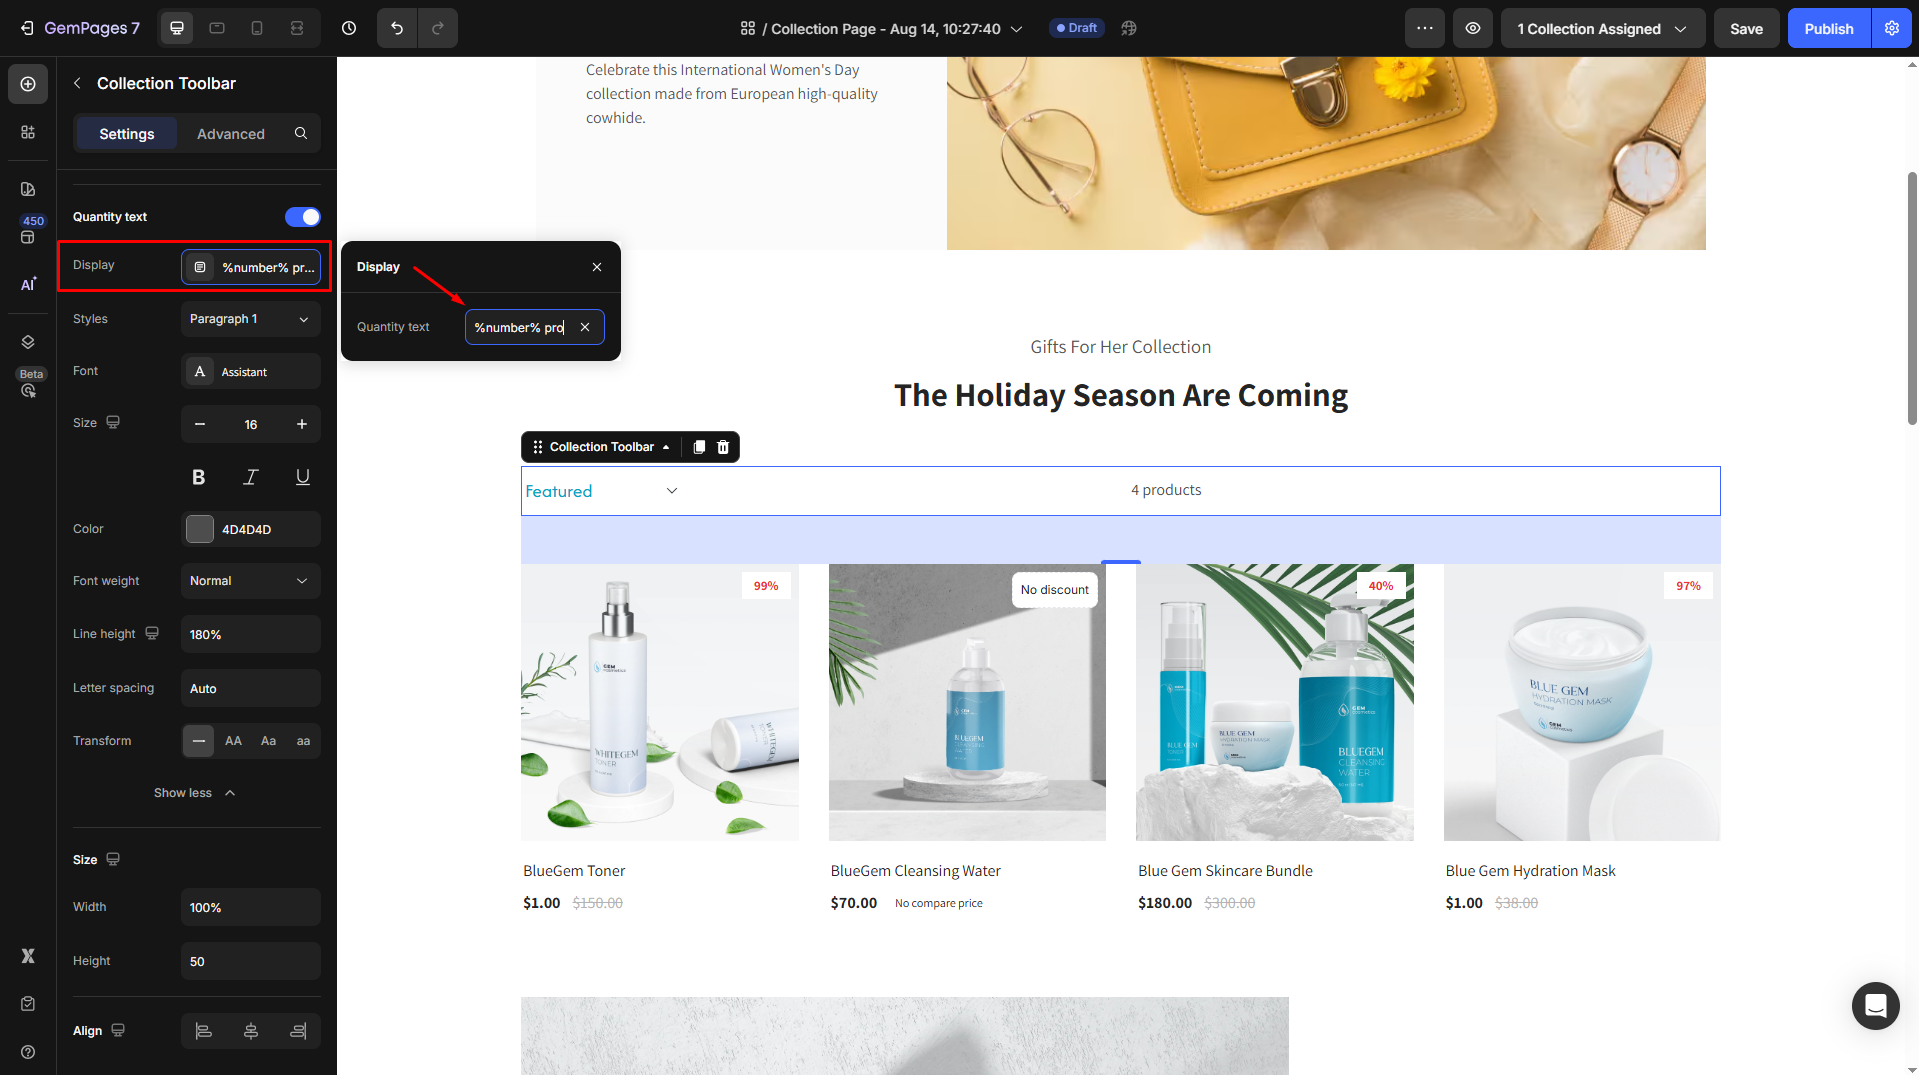Viewport: 1919px width, 1075px height.
Task: Switch to tablet device view icon
Action: tap(217, 28)
